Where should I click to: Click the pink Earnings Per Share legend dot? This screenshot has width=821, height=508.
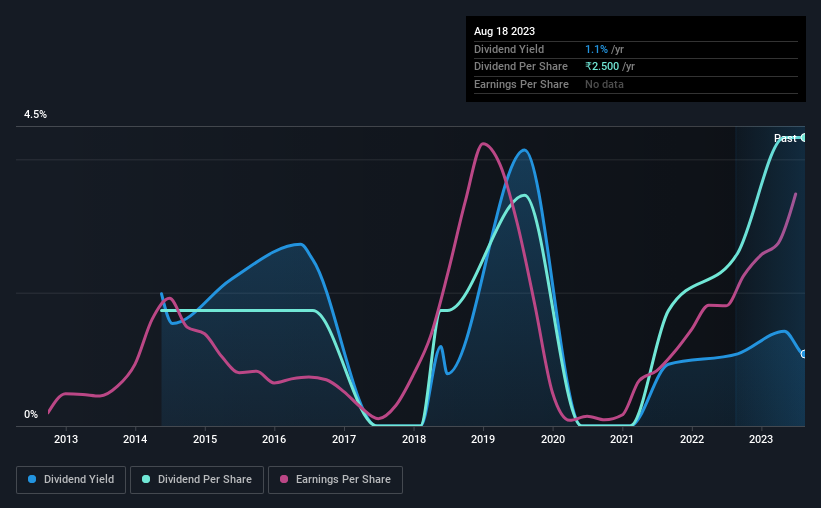[x=284, y=479]
